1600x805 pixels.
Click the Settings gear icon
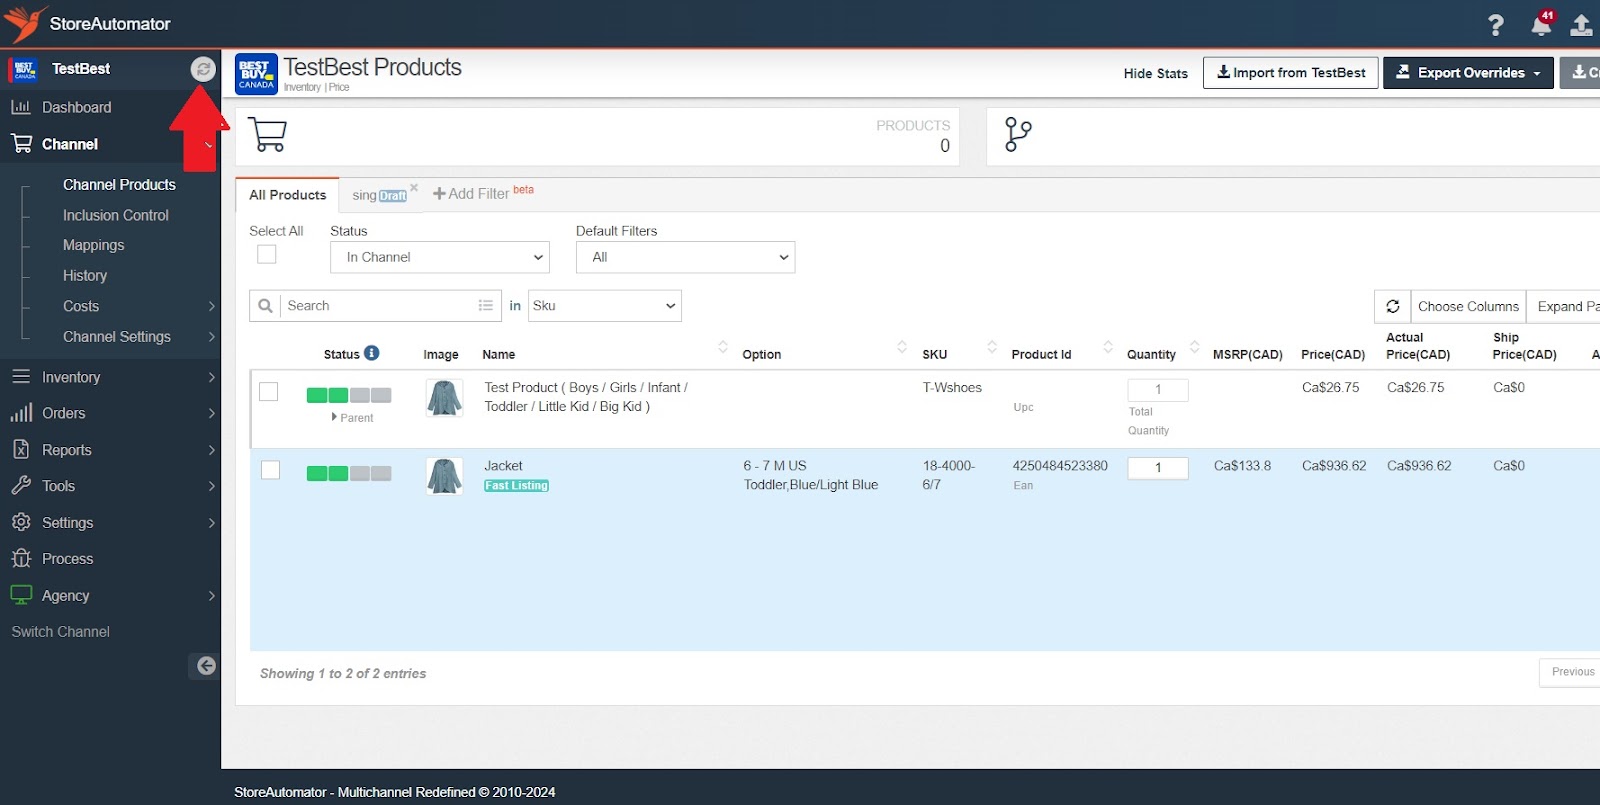coord(21,522)
